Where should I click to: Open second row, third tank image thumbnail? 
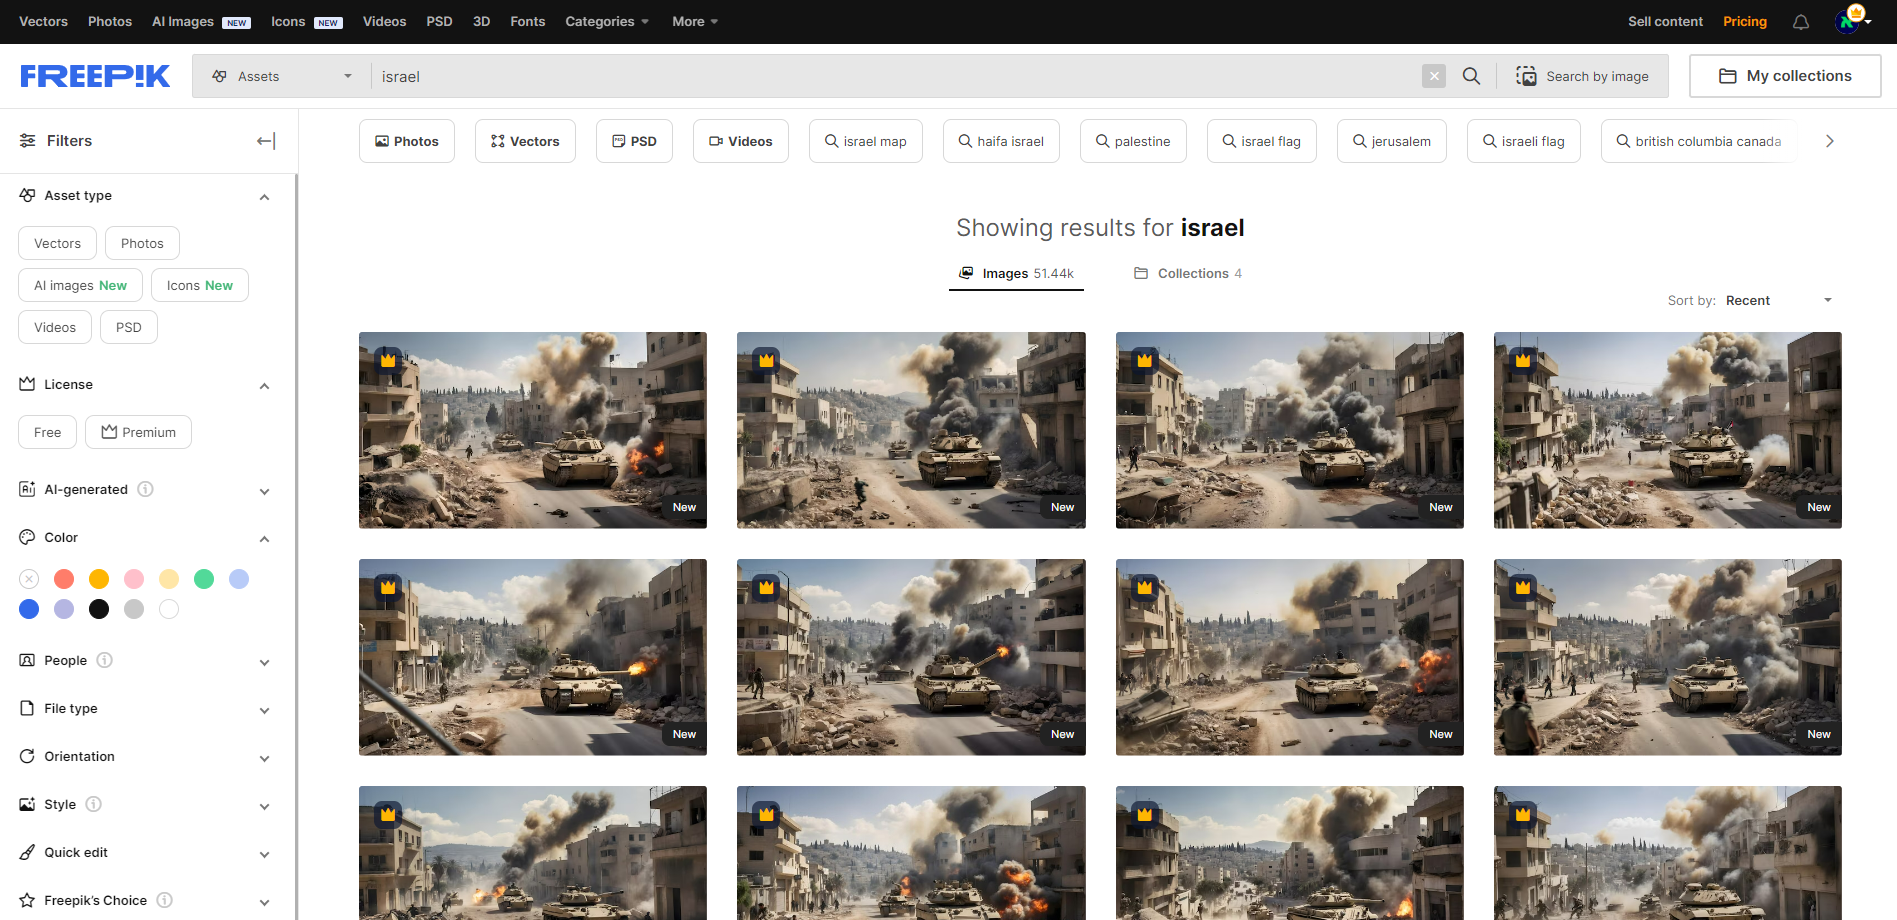1290,657
